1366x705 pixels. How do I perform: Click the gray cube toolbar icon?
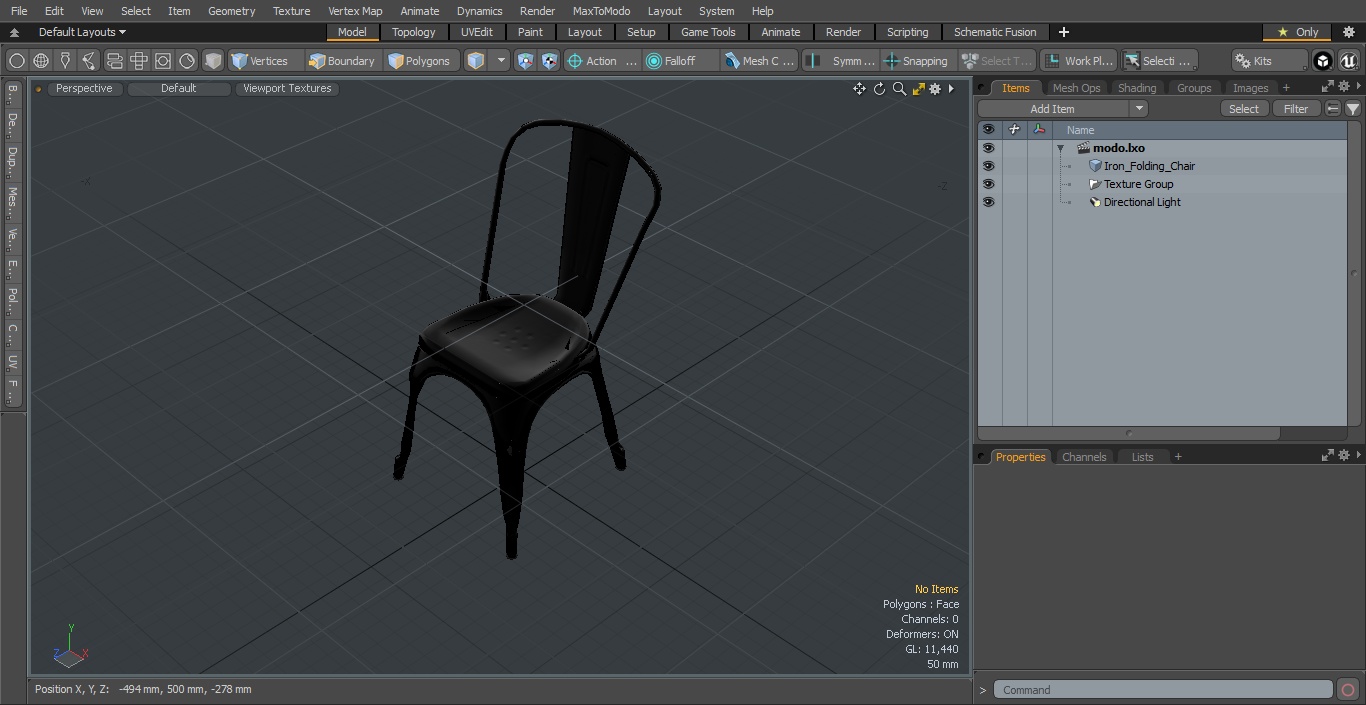coord(213,61)
